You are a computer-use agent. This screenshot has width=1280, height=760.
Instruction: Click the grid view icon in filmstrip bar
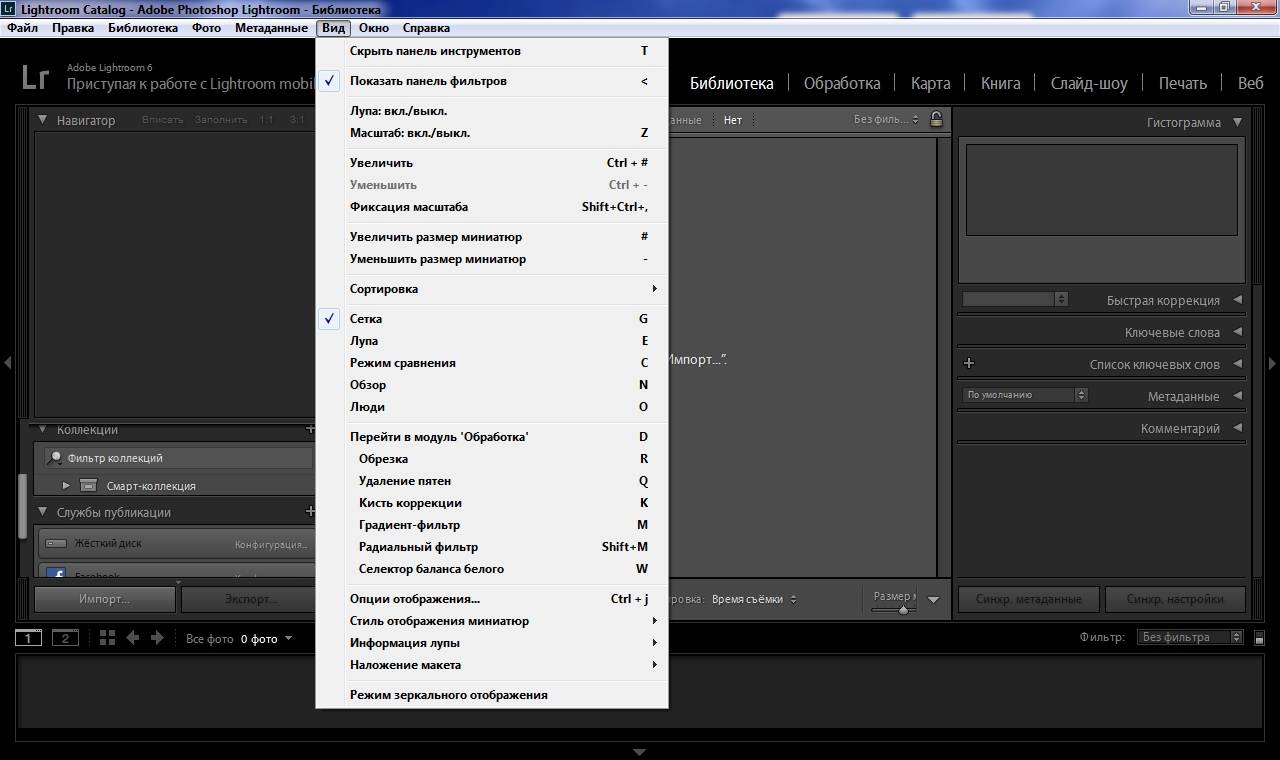pos(107,638)
